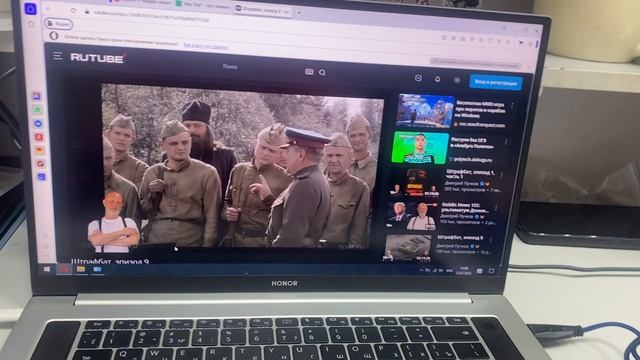The image size is (640, 360).
Task: Click the magnifier search icon on Rutube
Action: [x=322, y=73]
